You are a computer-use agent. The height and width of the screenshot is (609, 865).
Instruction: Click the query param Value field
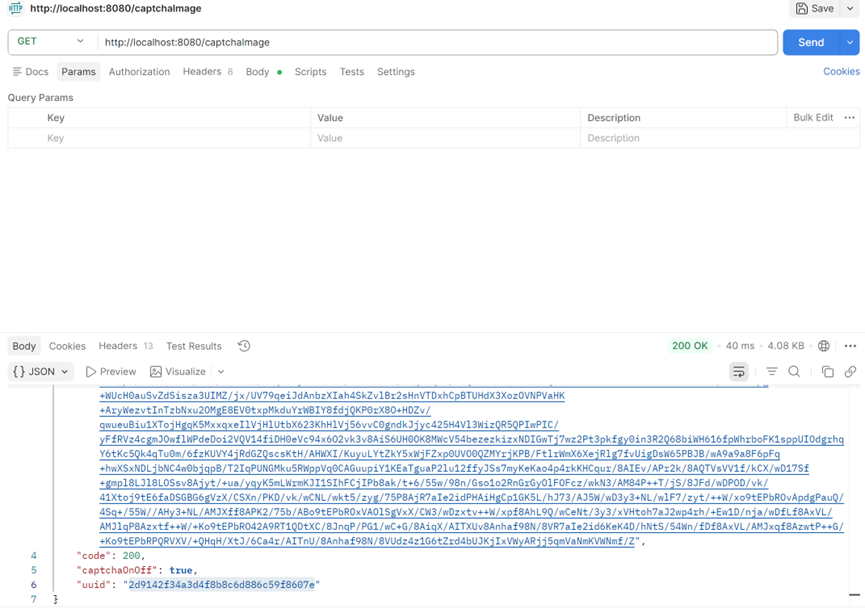445,138
